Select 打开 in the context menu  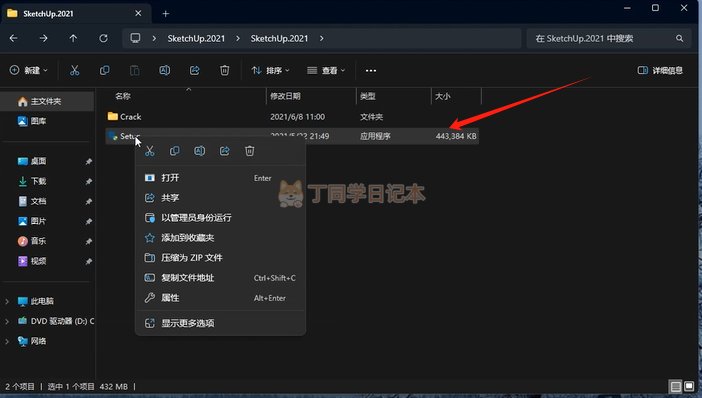coord(220,178)
